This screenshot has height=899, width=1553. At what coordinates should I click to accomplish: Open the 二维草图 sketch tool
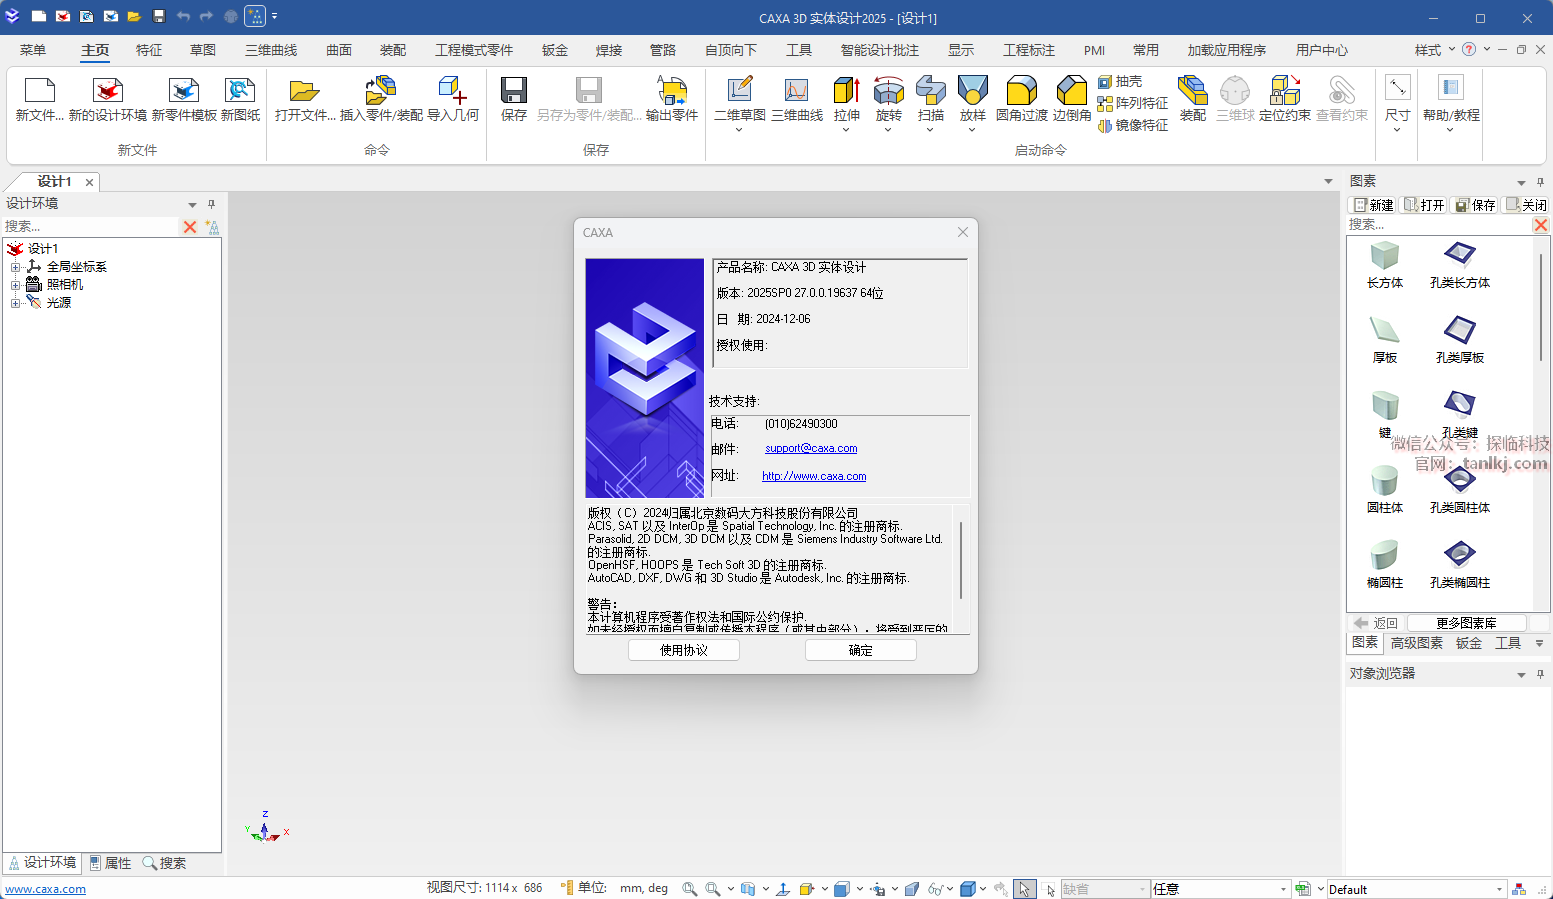point(739,92)
